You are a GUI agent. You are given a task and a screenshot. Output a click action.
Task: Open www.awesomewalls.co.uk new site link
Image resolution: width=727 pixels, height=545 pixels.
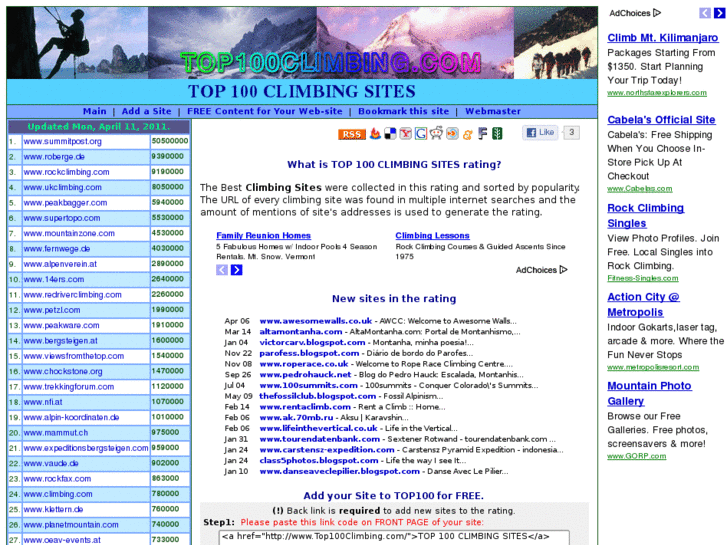pos(316,321)
